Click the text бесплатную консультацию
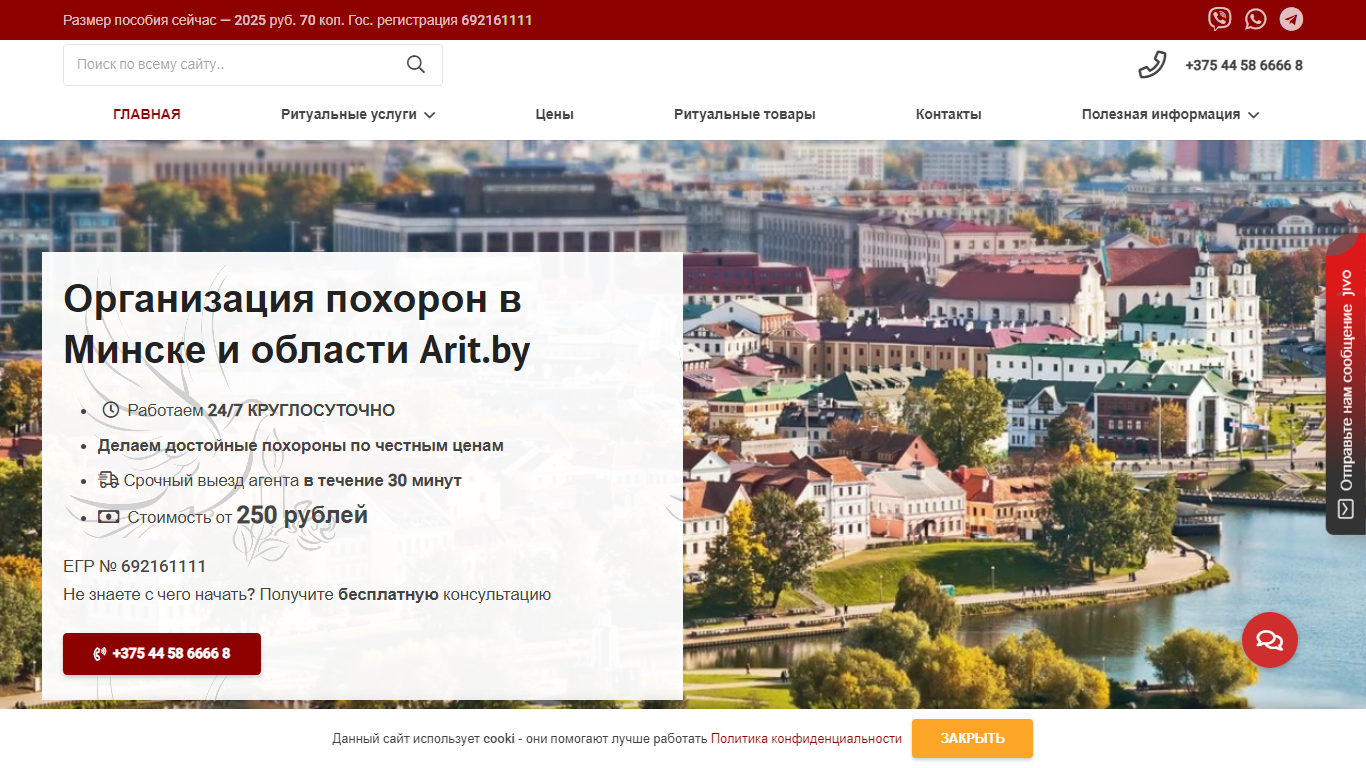The image size is (1366, 768). click(445, 594)
